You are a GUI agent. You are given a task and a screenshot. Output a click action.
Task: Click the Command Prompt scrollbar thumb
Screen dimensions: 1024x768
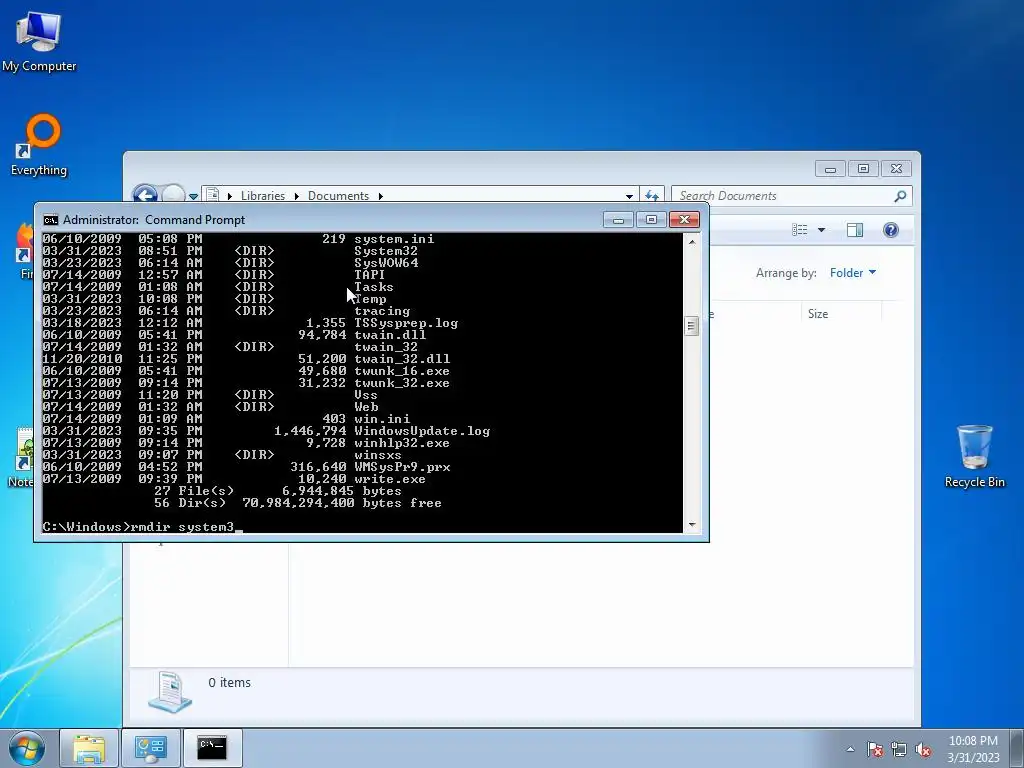(x=692, y=325)
